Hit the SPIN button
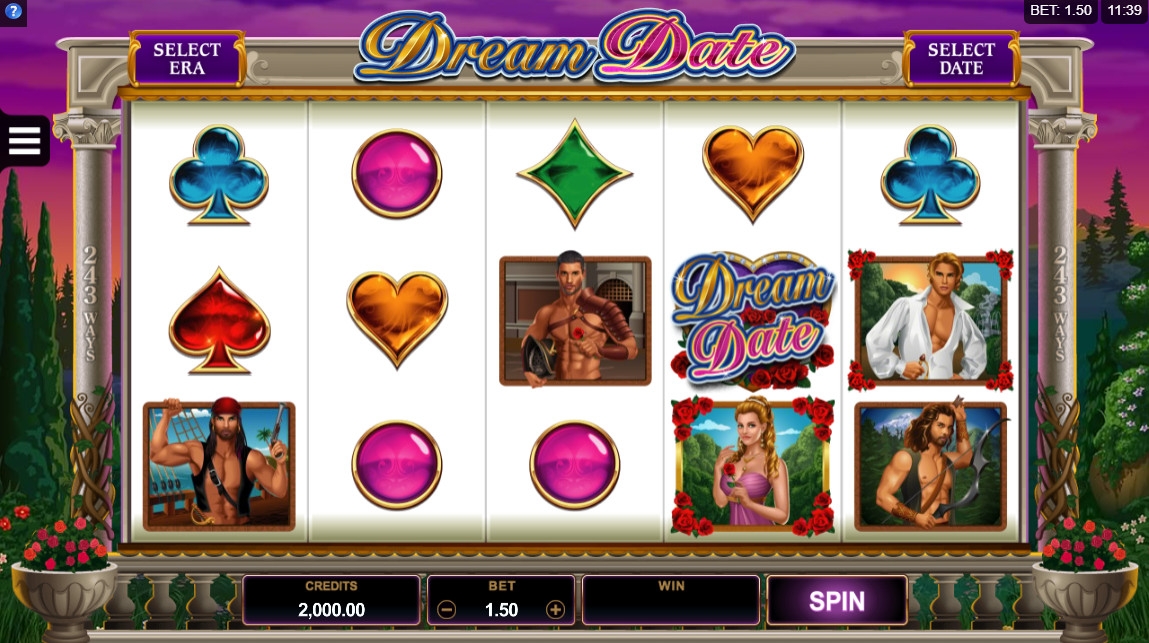The image size is (1149, 643). coord(837,600)
